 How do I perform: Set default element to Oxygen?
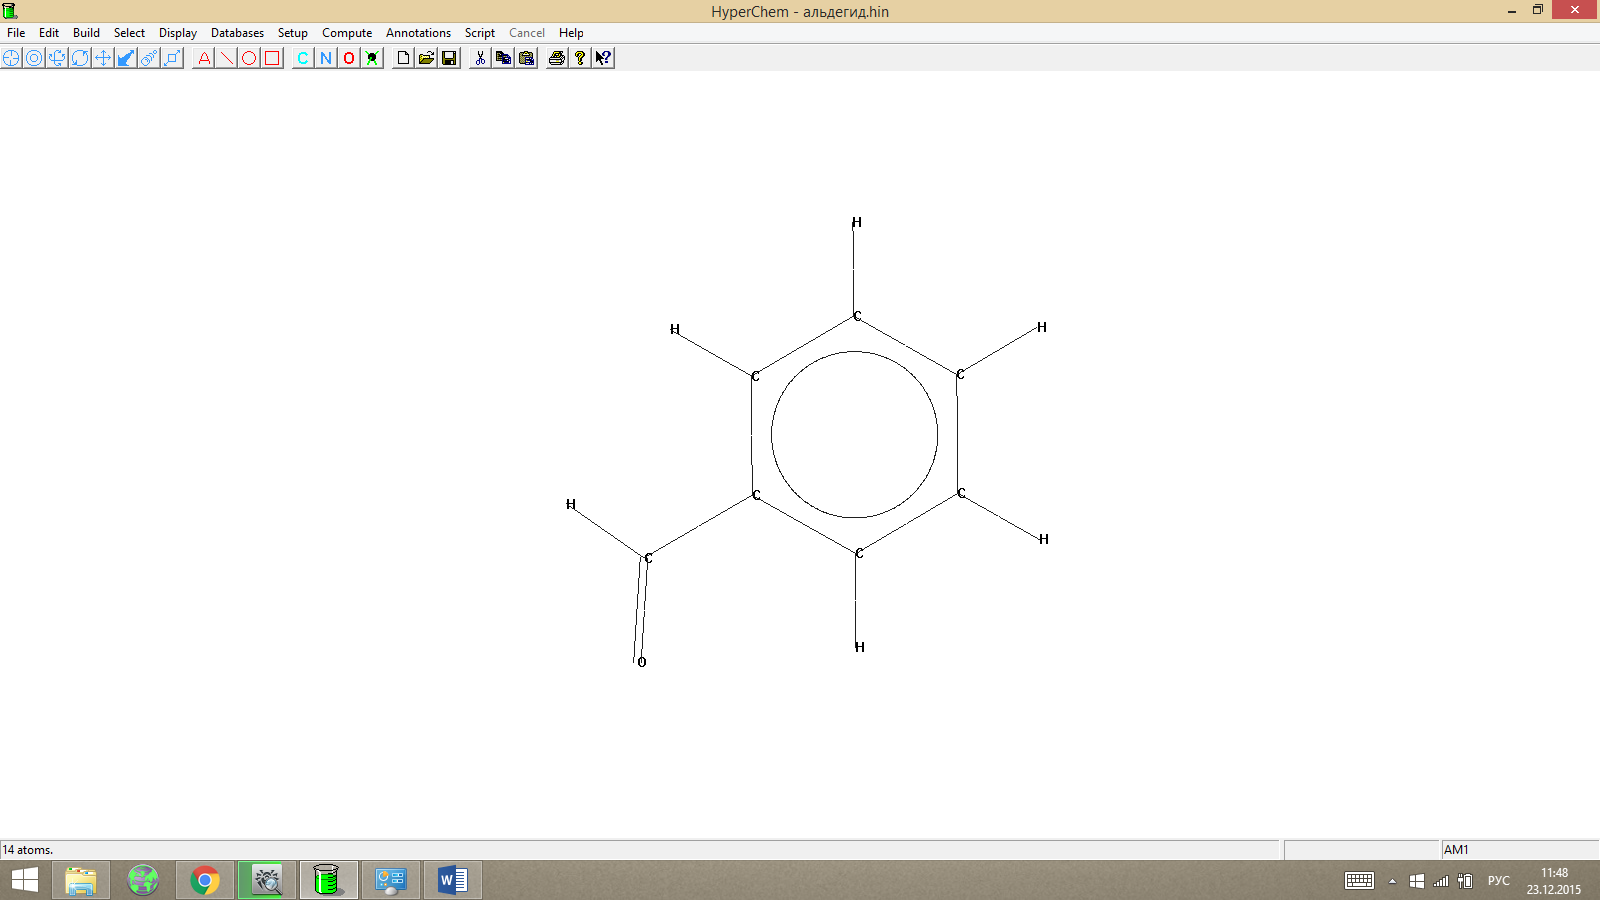click(x=349, y=58)
